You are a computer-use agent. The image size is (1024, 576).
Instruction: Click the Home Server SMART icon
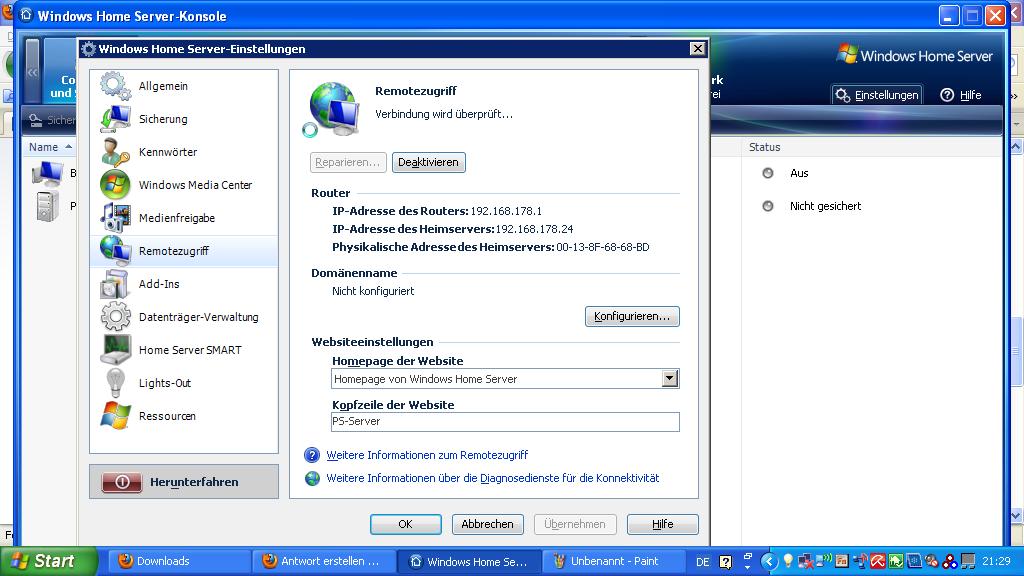[x=115, y=350]
